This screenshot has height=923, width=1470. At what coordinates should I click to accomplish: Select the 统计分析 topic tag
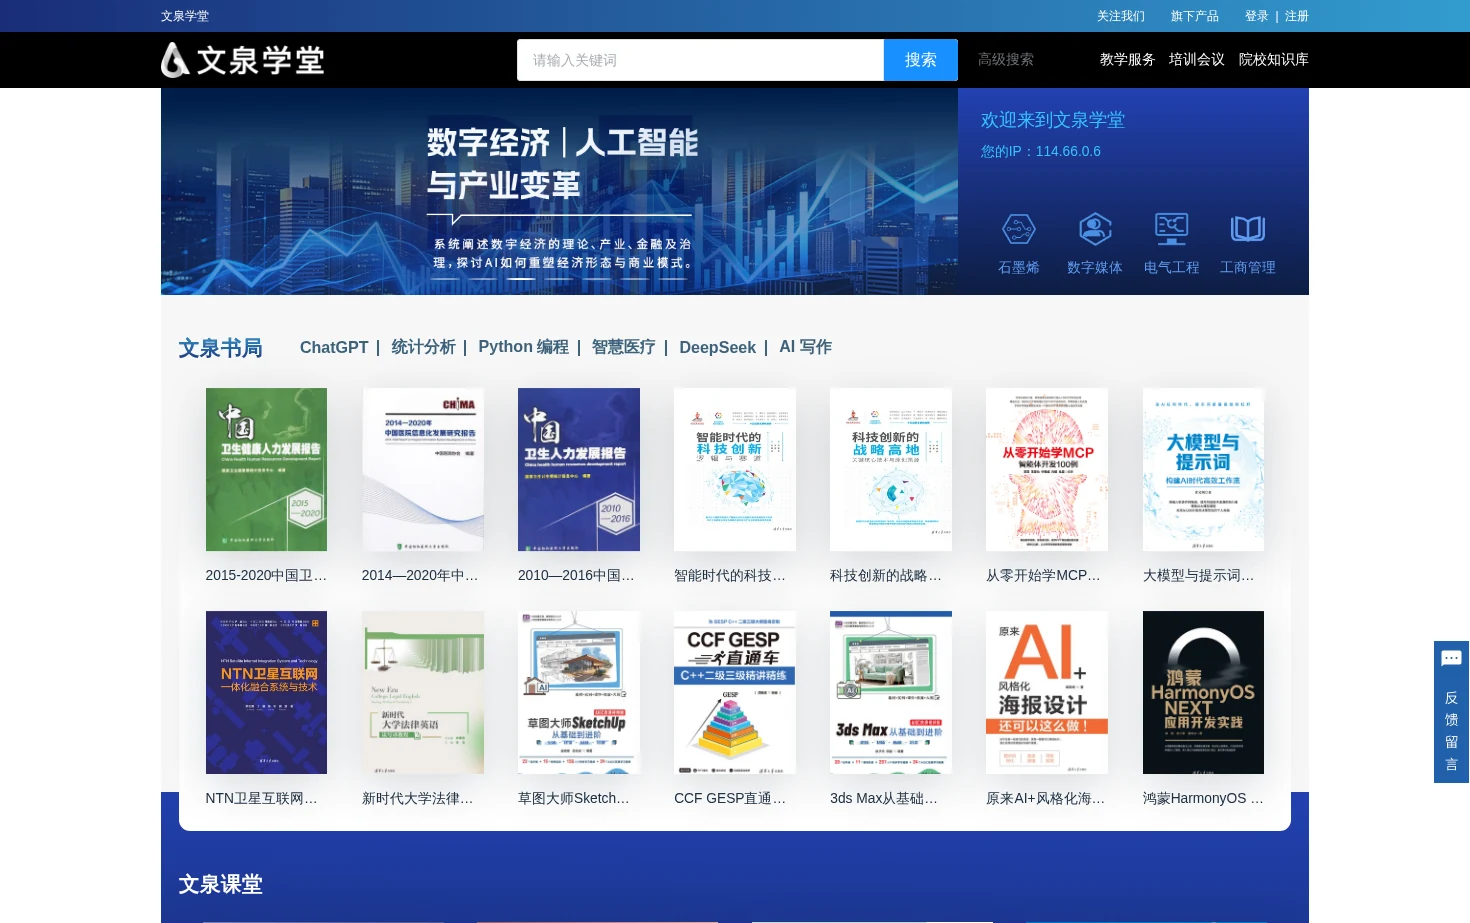click(423, 347)
